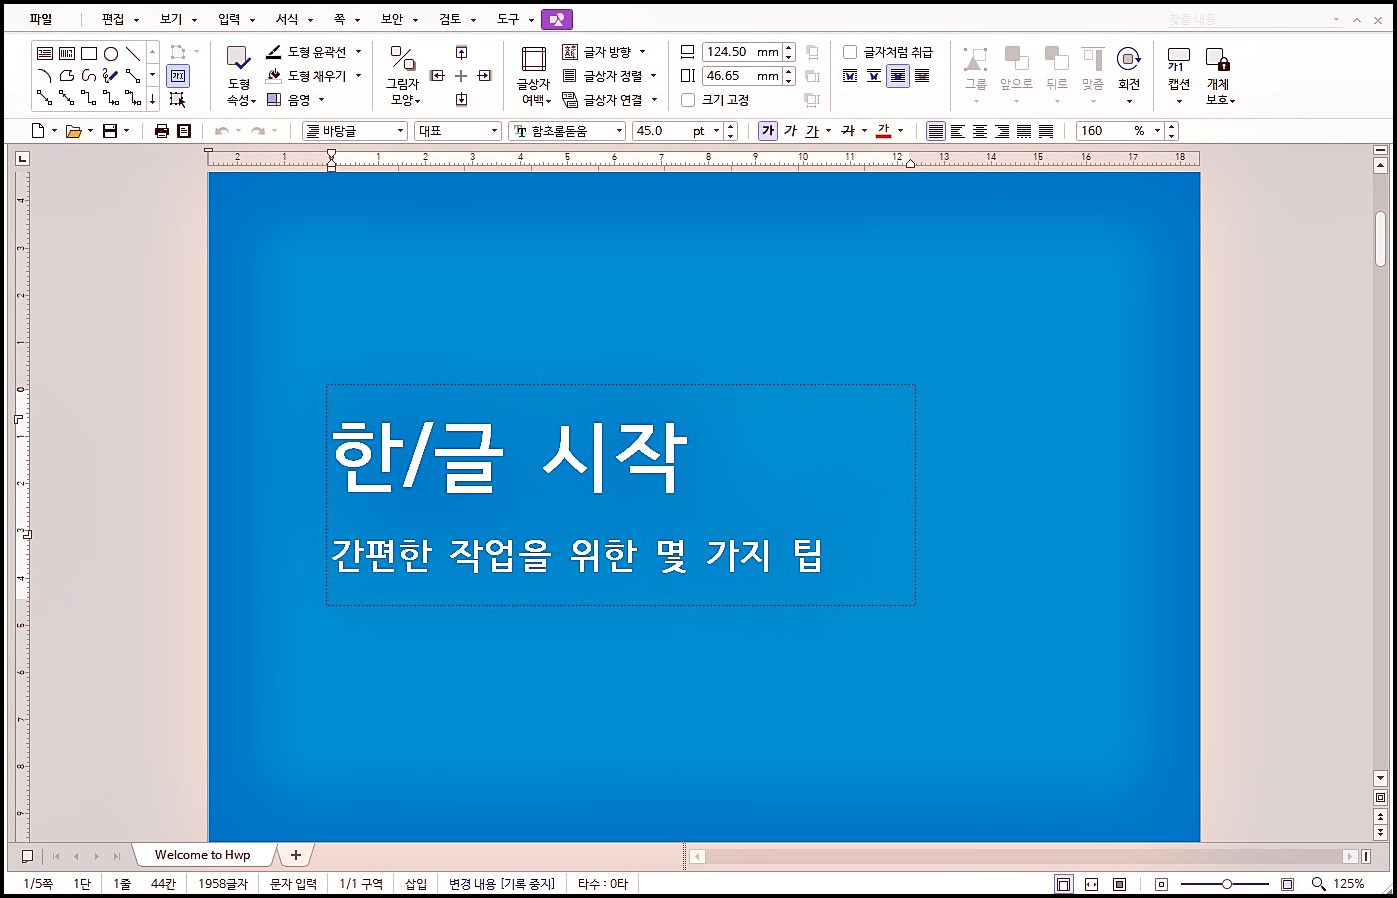1397x898 pixels.
Task: Click the print icon in toolbar
Action: [162, 131]
